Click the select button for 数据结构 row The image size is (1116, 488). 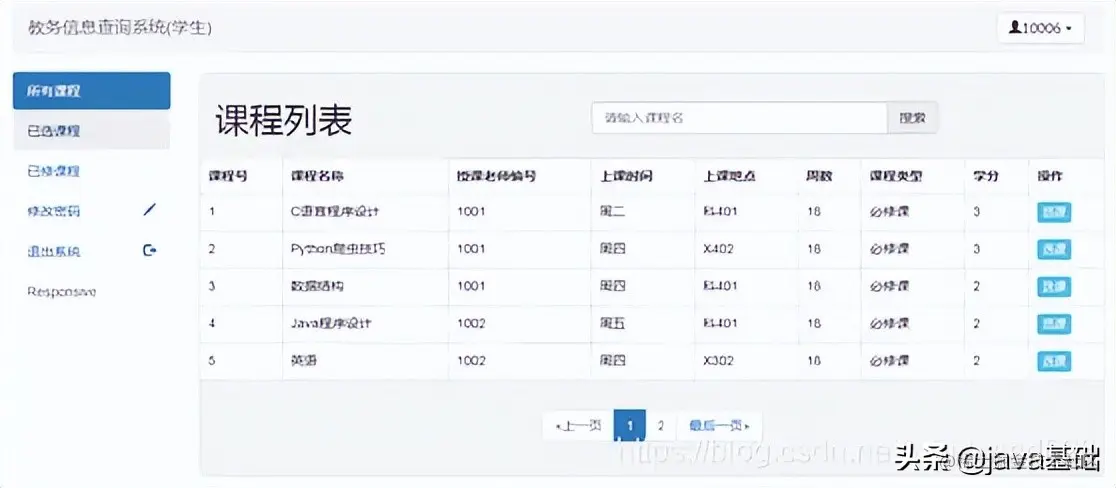1054,287
